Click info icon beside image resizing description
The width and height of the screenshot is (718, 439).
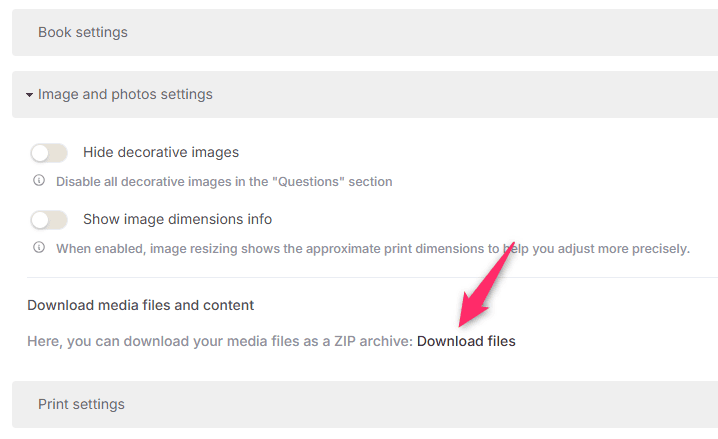click(39, 247)
